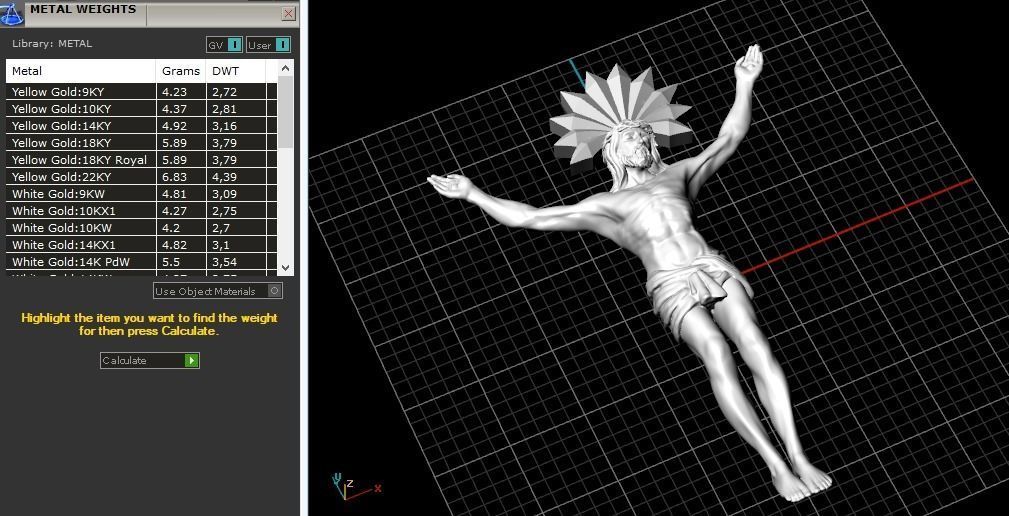Select the Yellow Gold:18KY Royal row
The height and width of the screenshot is (516, 1009).
[x=142, y=160]
